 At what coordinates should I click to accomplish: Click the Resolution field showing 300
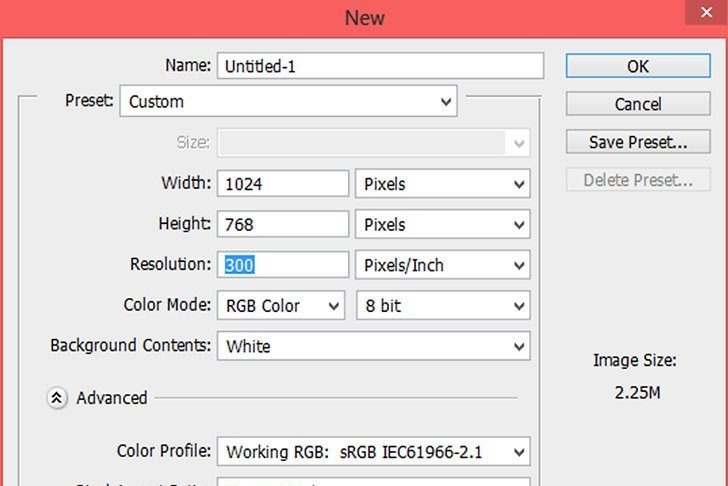click(x=283, y=266)
